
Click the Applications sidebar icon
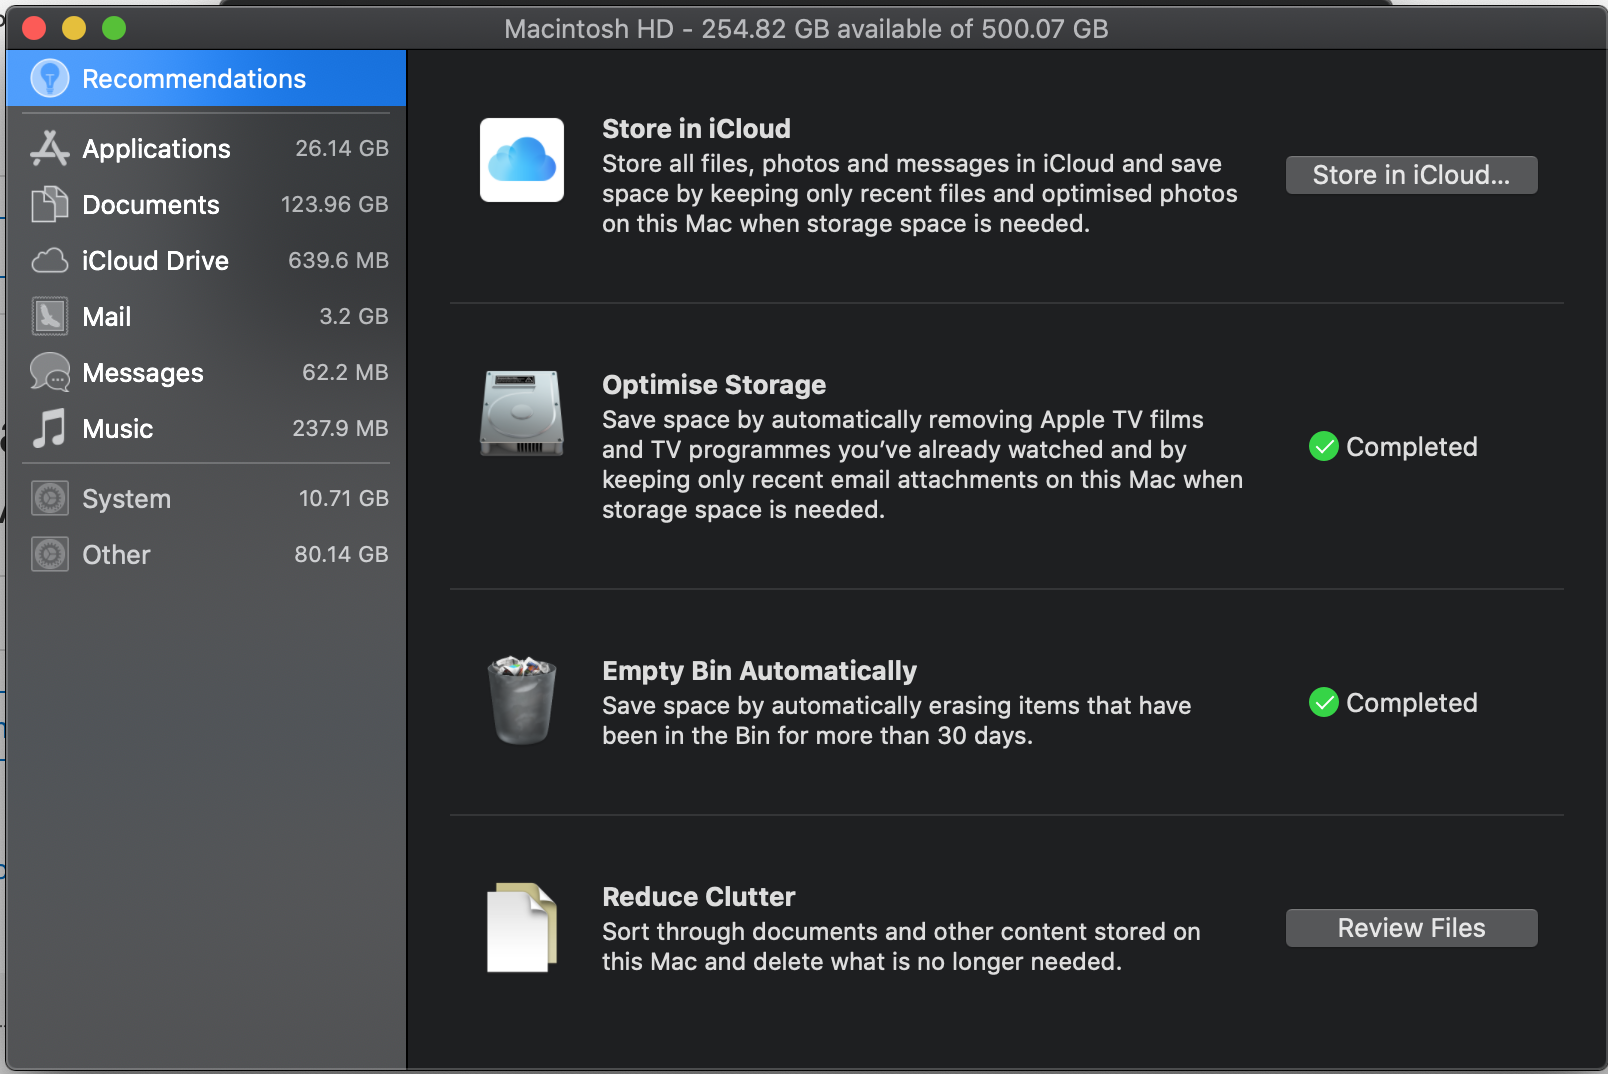pyautogui.click(x=49, y=148)
